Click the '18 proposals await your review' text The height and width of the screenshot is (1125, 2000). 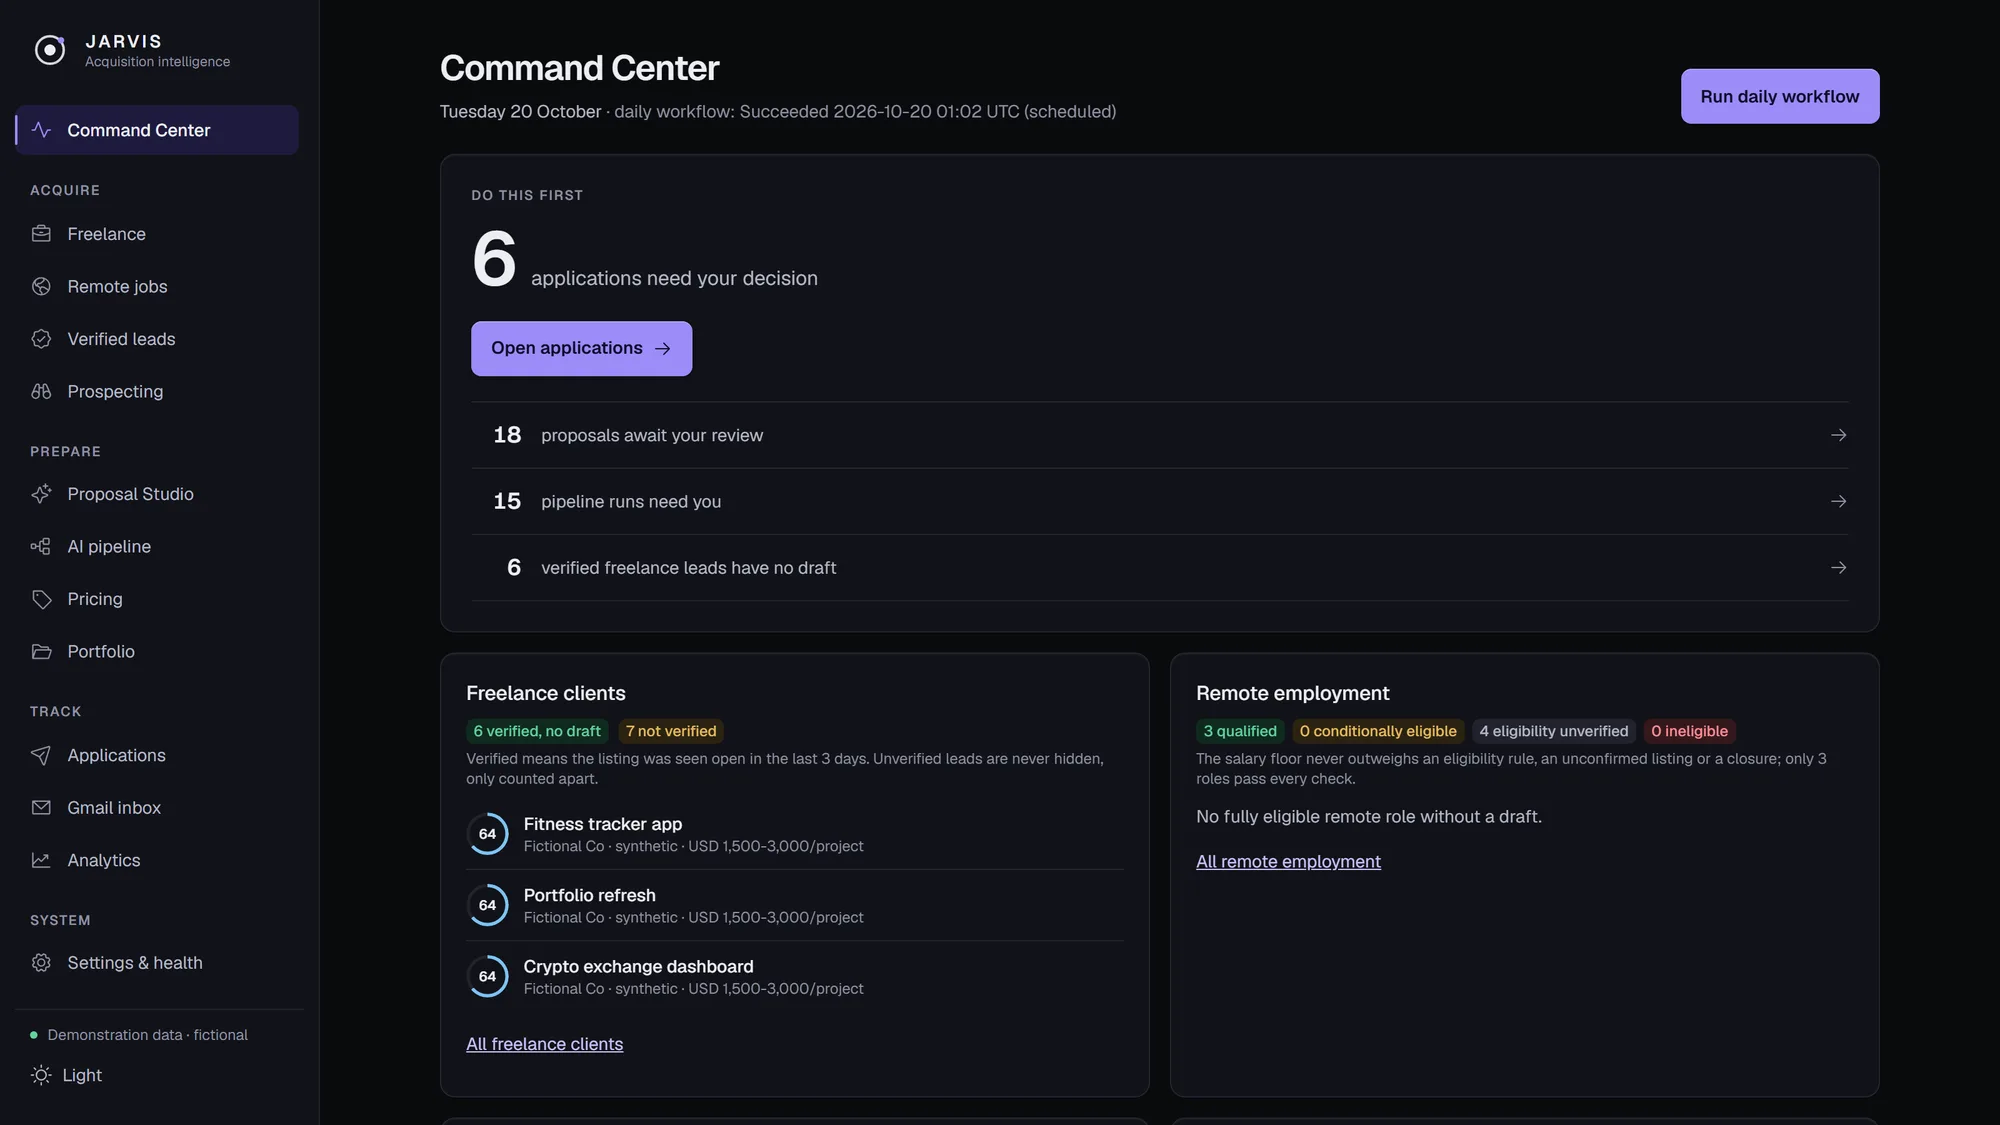[628, 435]
